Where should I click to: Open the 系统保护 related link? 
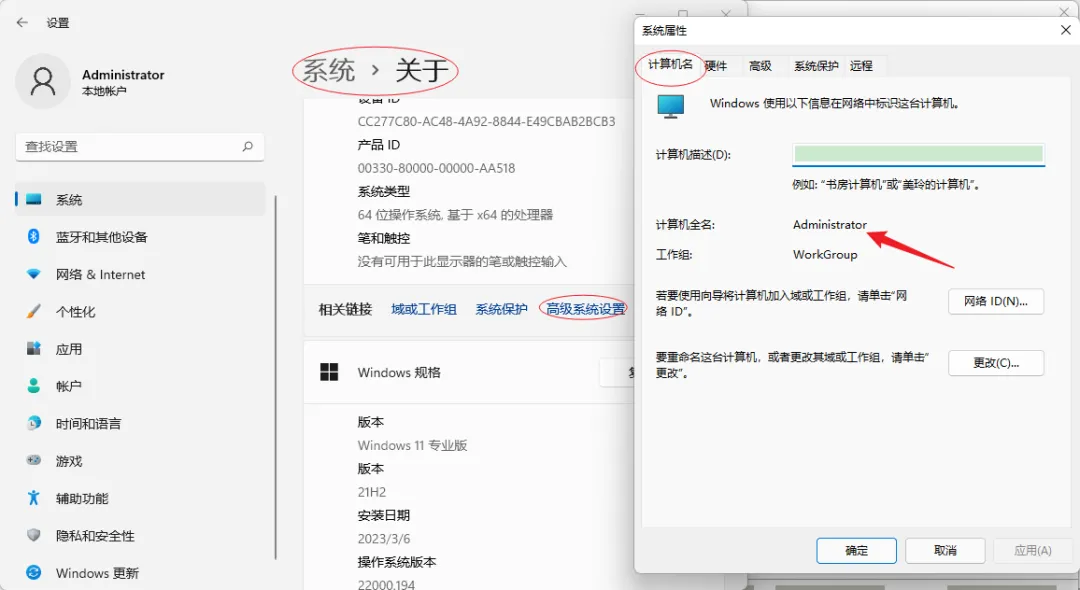(501, 309)
